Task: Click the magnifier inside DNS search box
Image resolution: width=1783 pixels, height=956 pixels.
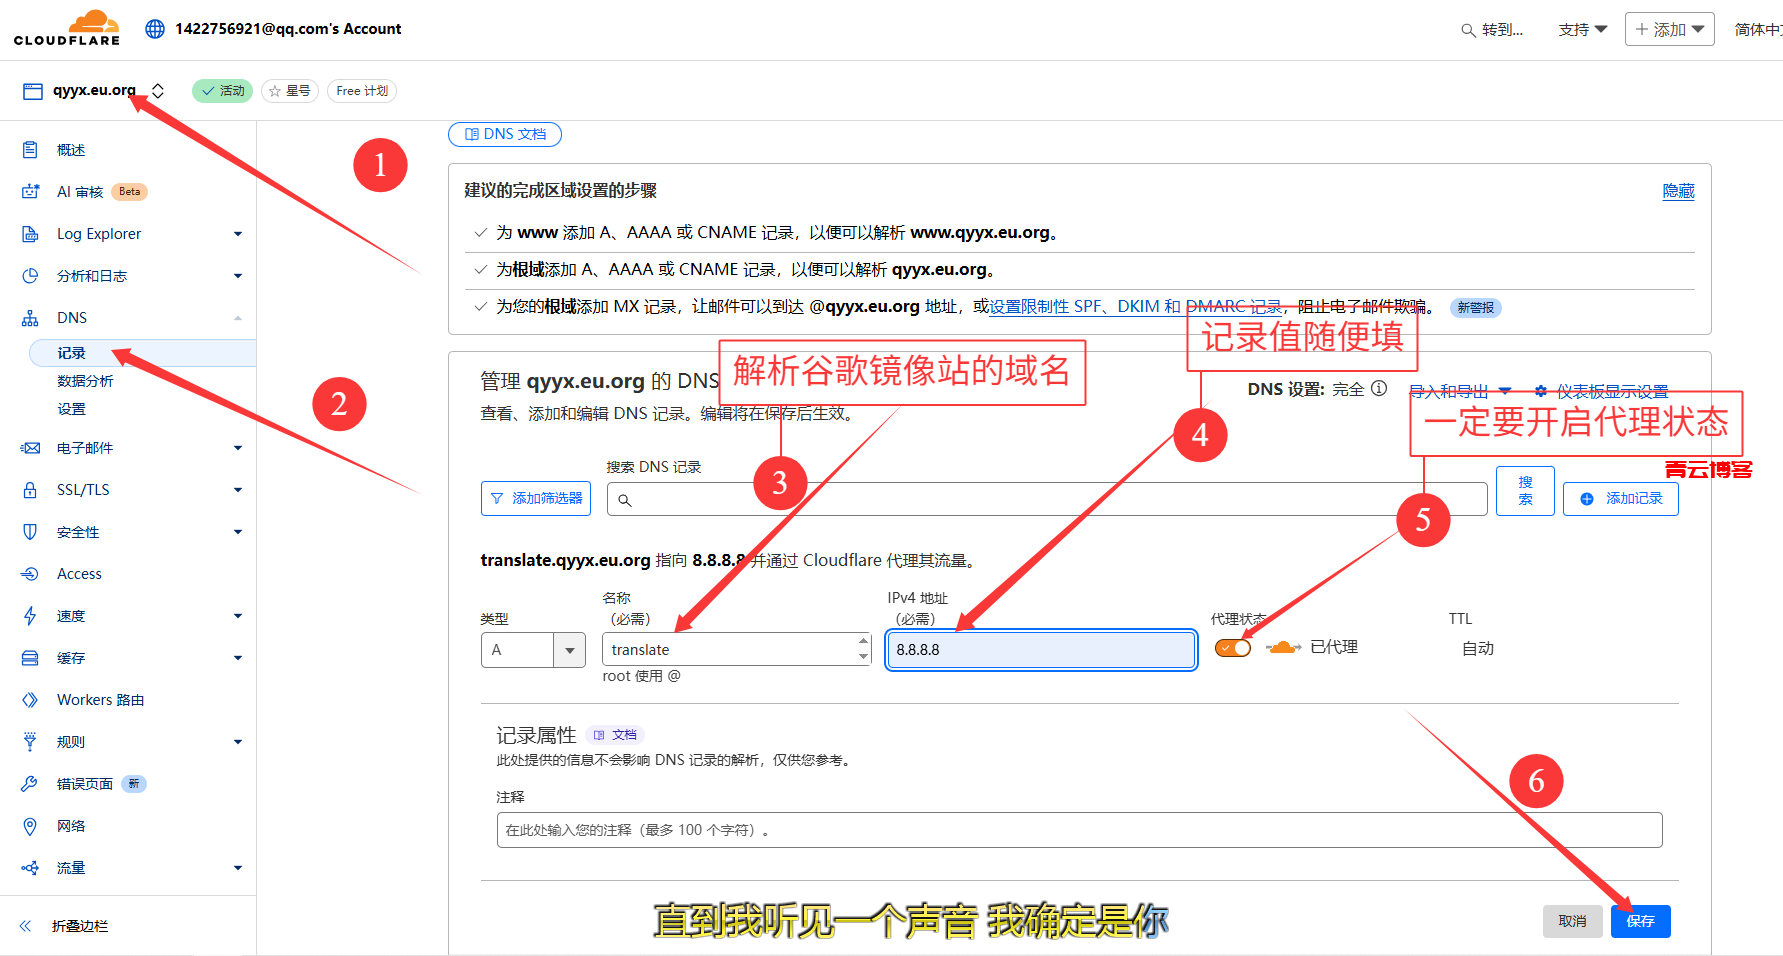Action: click(625, 500)
